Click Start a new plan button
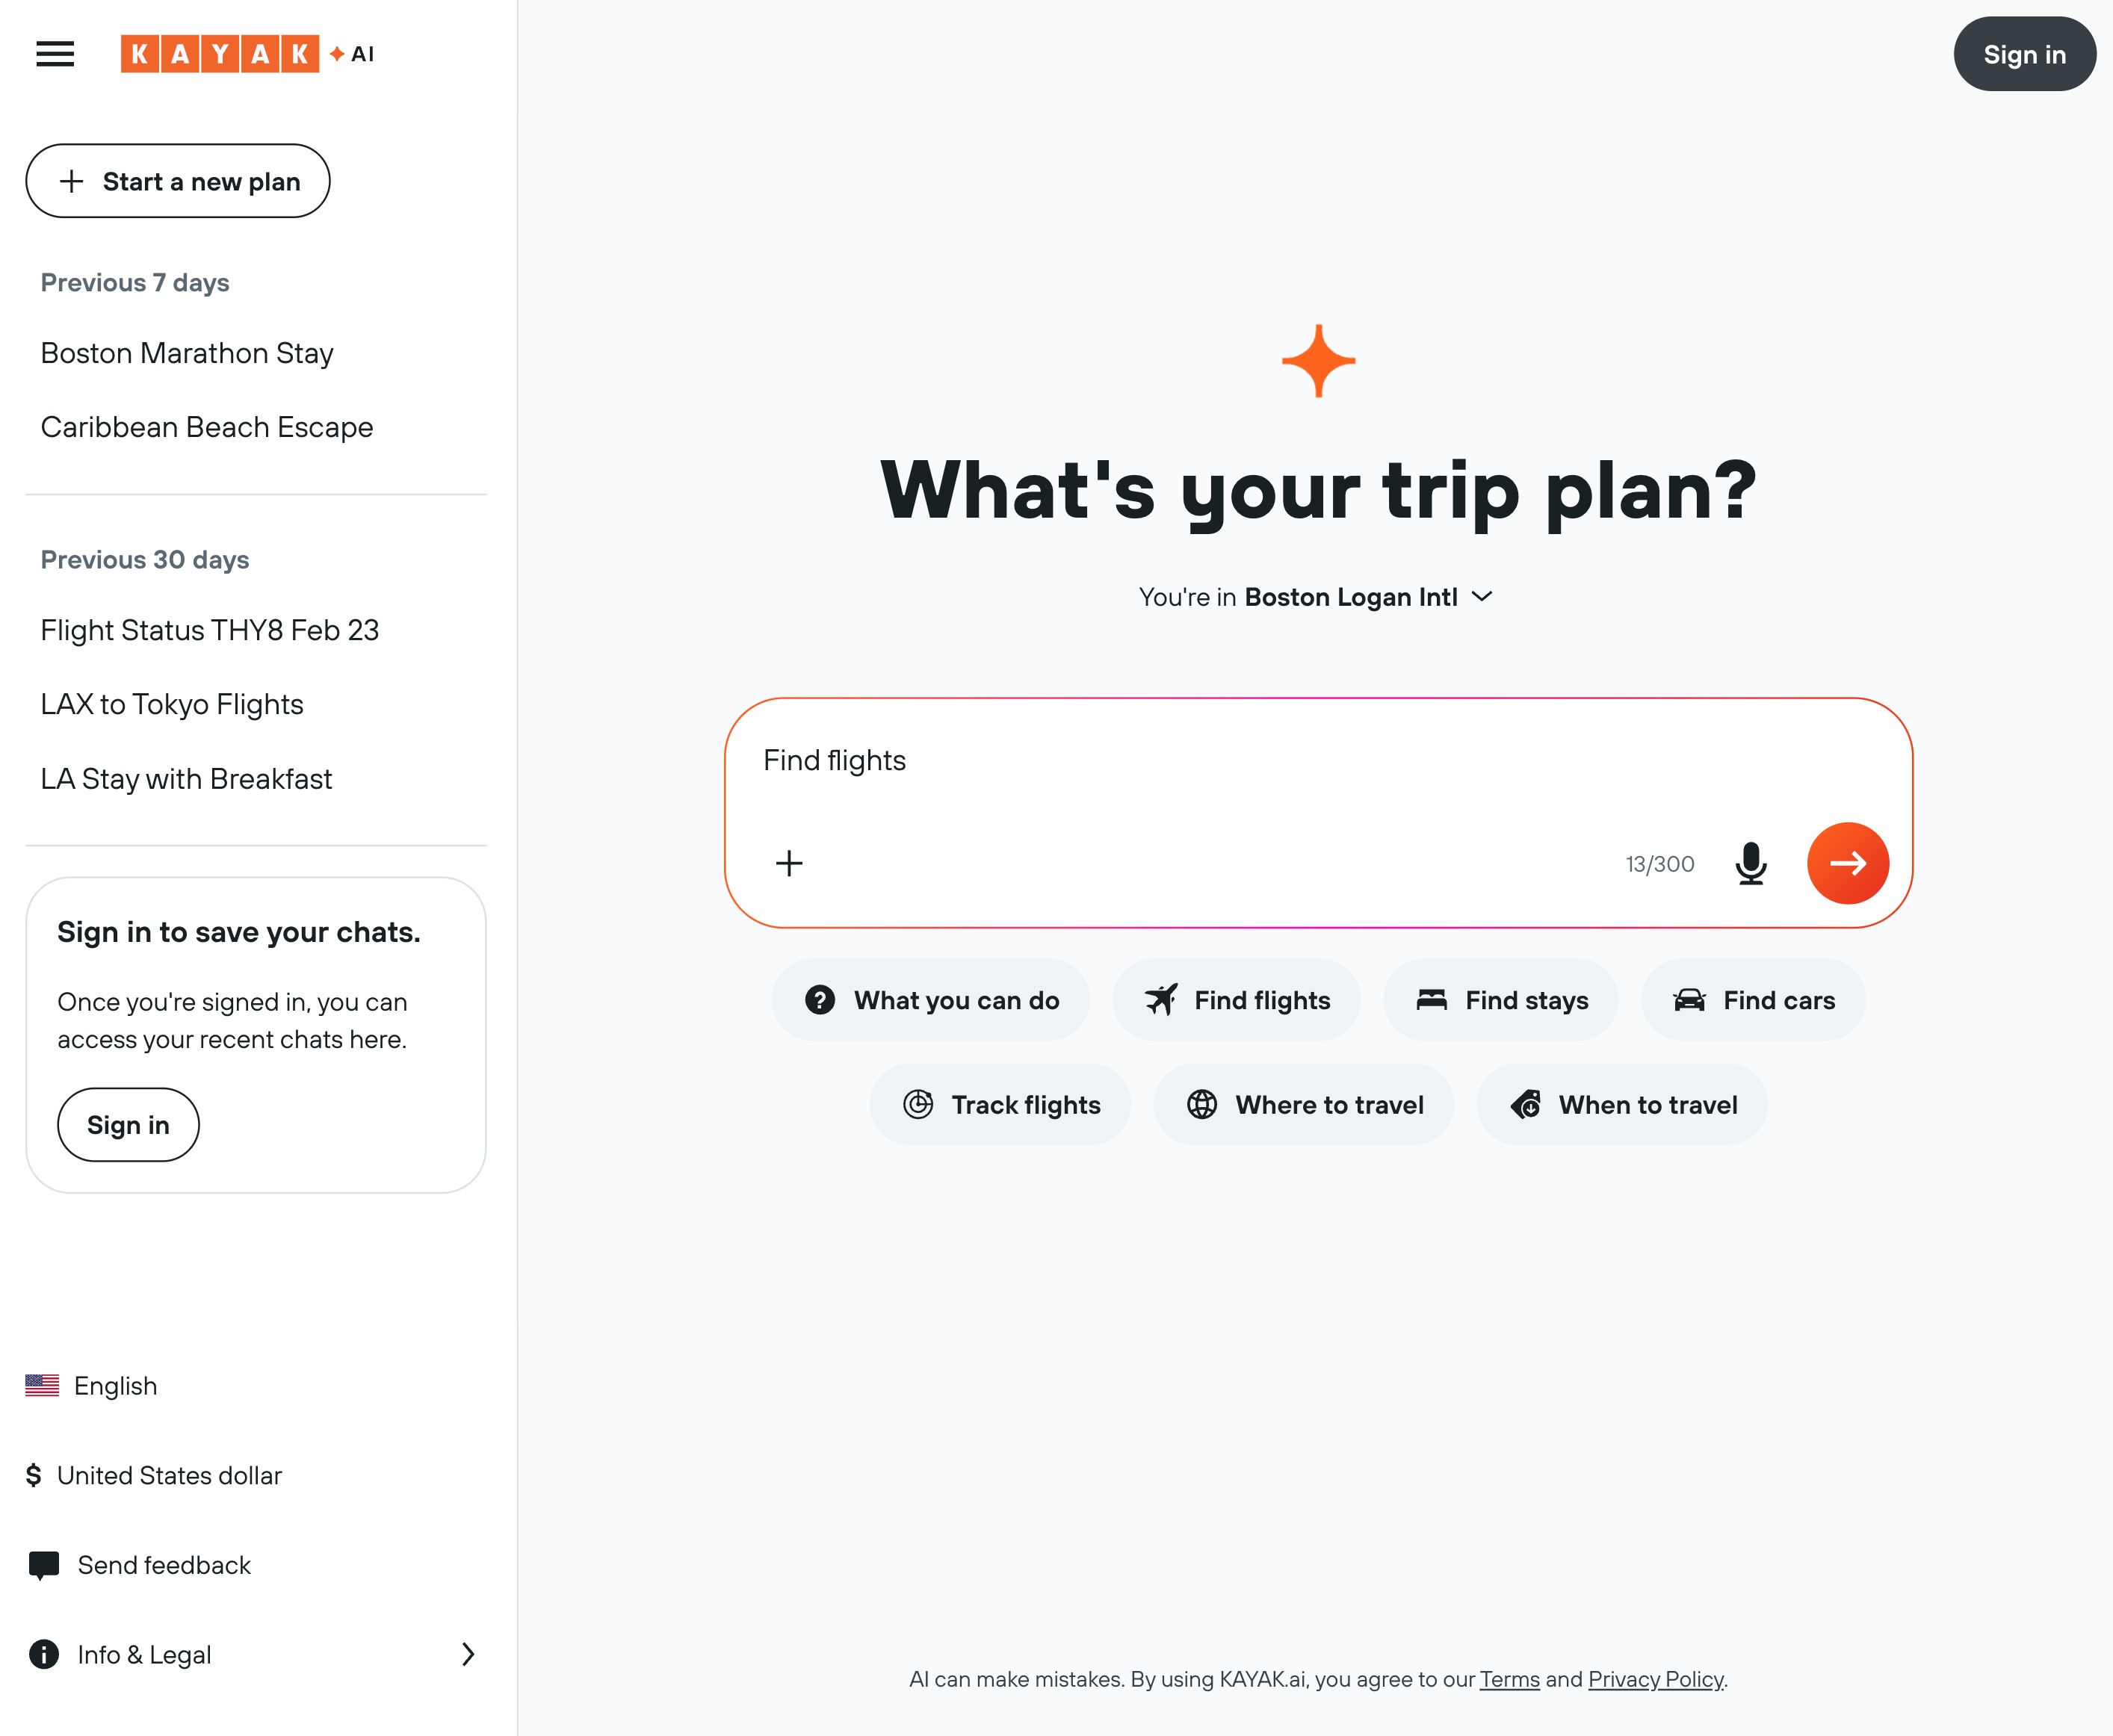The width and height of the screenshot is (2113, 1736). coord(178,181)
